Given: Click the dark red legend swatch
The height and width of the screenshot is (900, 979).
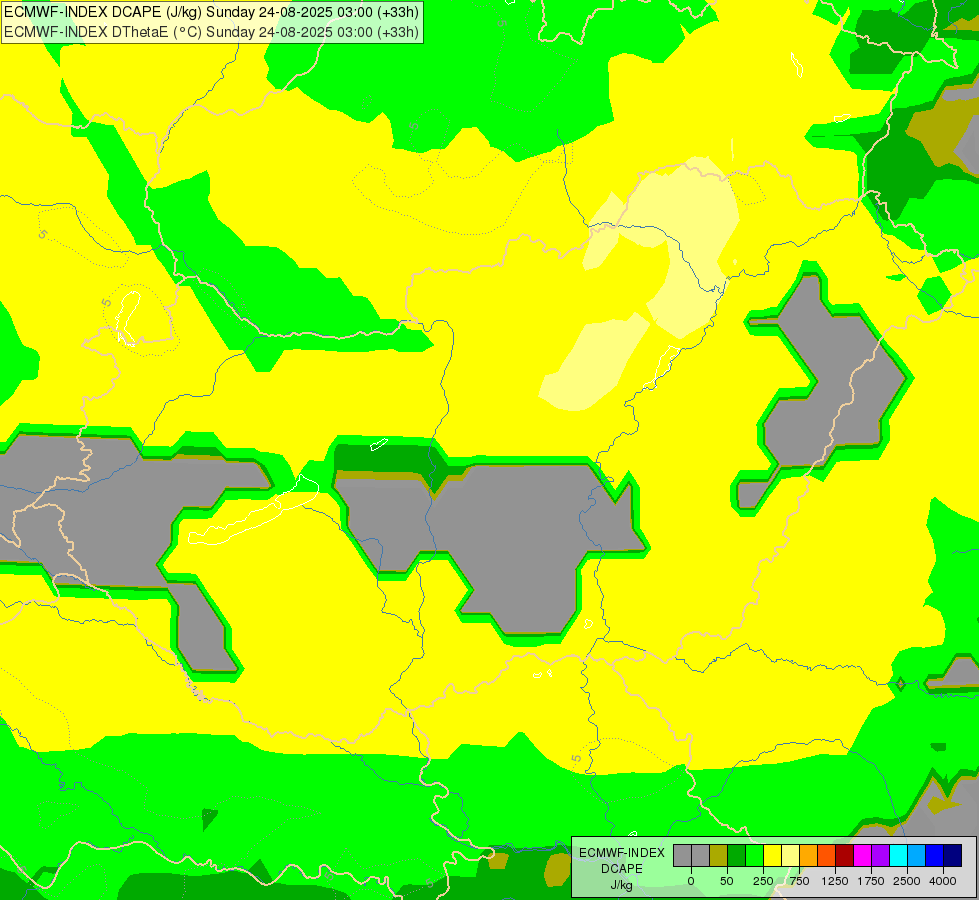Looking at the screenshot, I should pyautogui.click(x=845, y=855).
